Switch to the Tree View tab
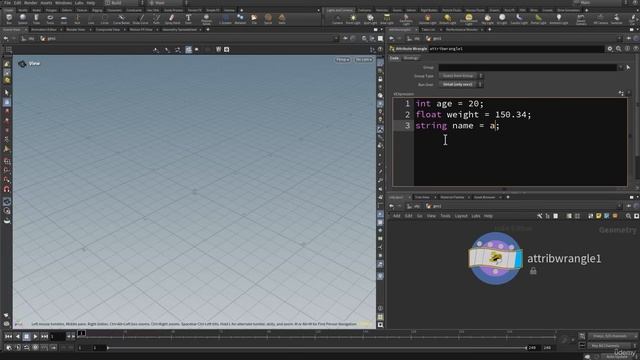Viewport: 640px width, 360px height. (422, 197)
